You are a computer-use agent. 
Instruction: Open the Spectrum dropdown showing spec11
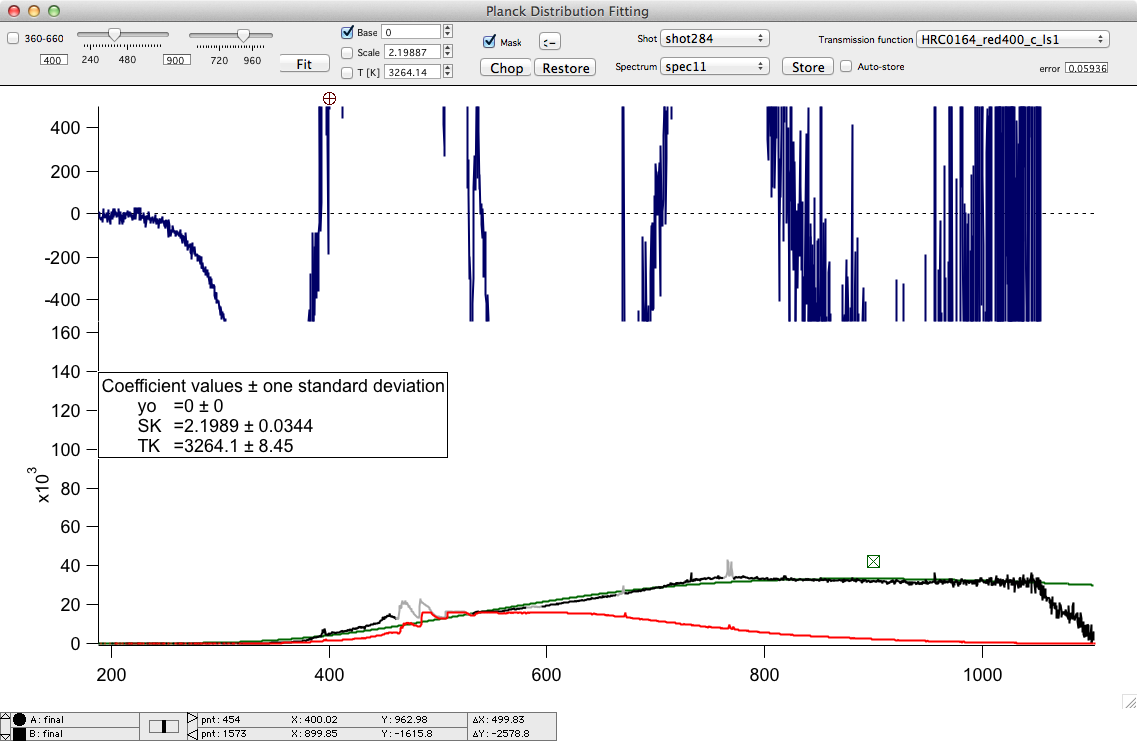coord(714,67)
